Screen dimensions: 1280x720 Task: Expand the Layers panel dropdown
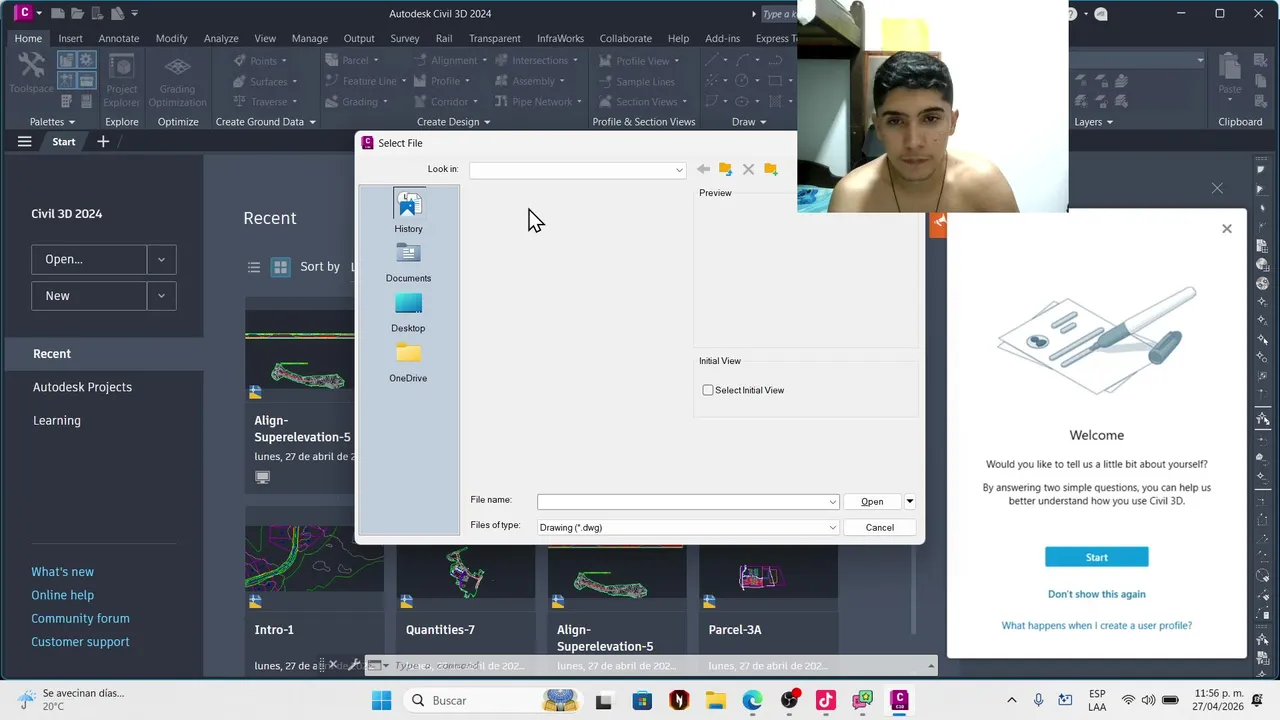[x=1093, y=122]
